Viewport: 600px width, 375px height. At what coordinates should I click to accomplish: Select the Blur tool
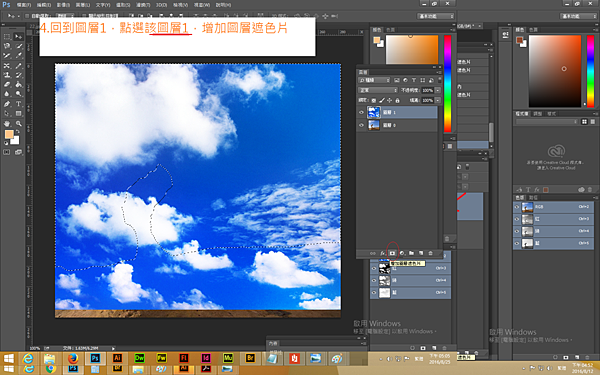[7, 94]
